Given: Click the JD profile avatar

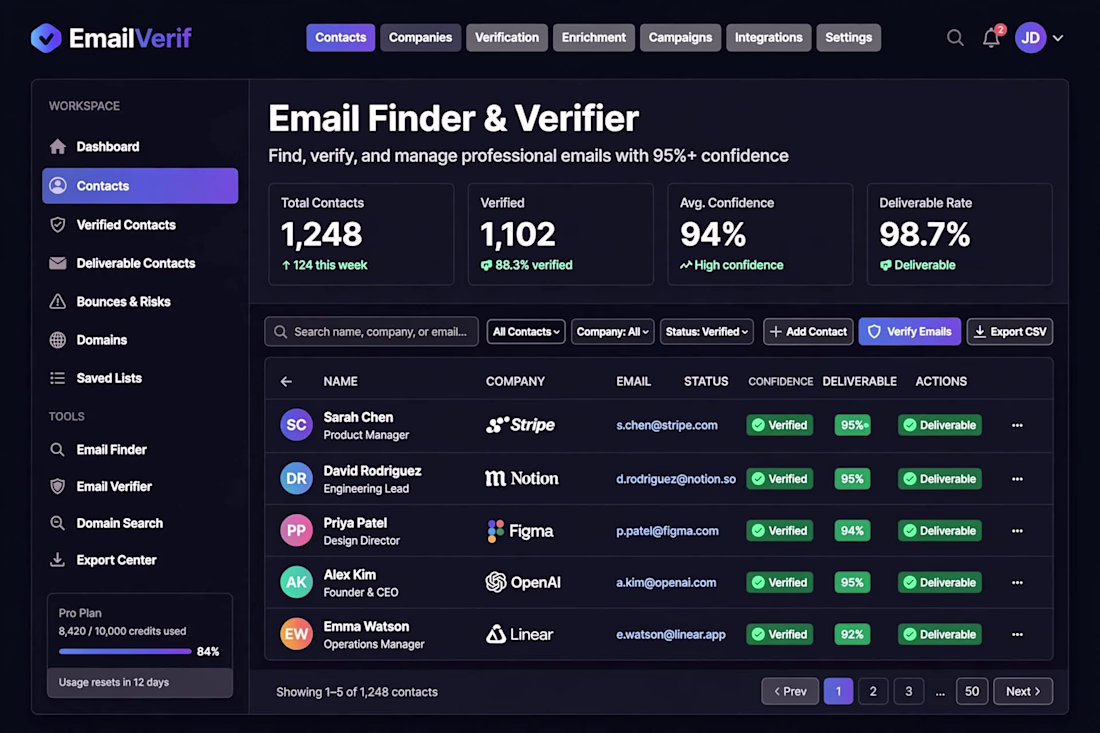Looking at the screenshot, I should [1031, 38].
